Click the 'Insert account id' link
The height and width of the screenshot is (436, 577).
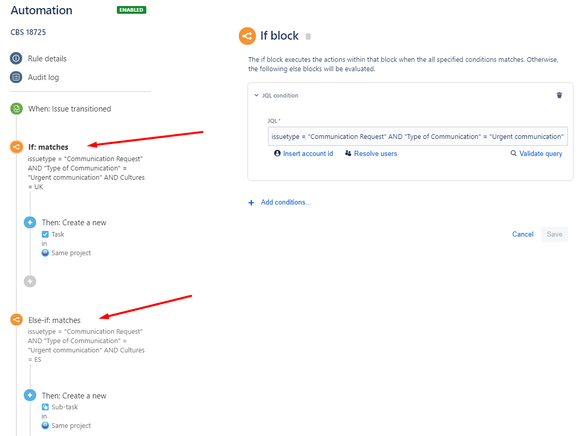coord(304,153)
